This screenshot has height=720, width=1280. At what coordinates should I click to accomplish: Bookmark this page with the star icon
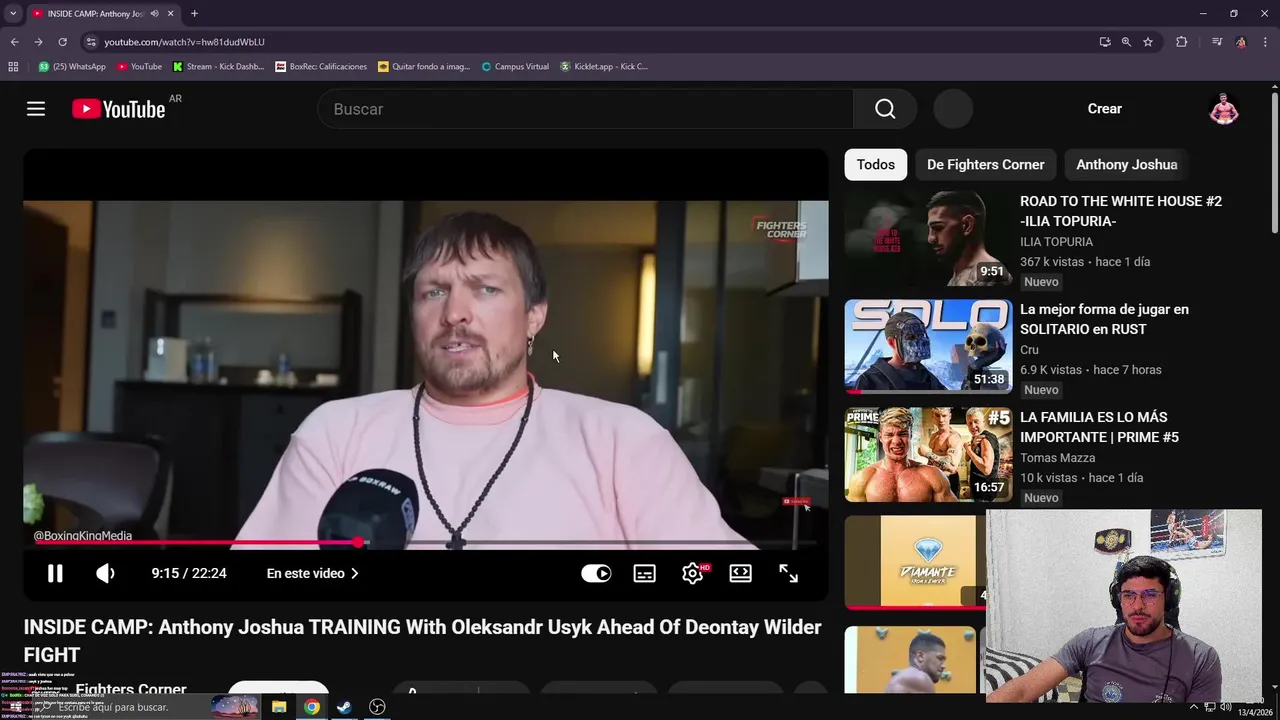[x=1148, y=42]
